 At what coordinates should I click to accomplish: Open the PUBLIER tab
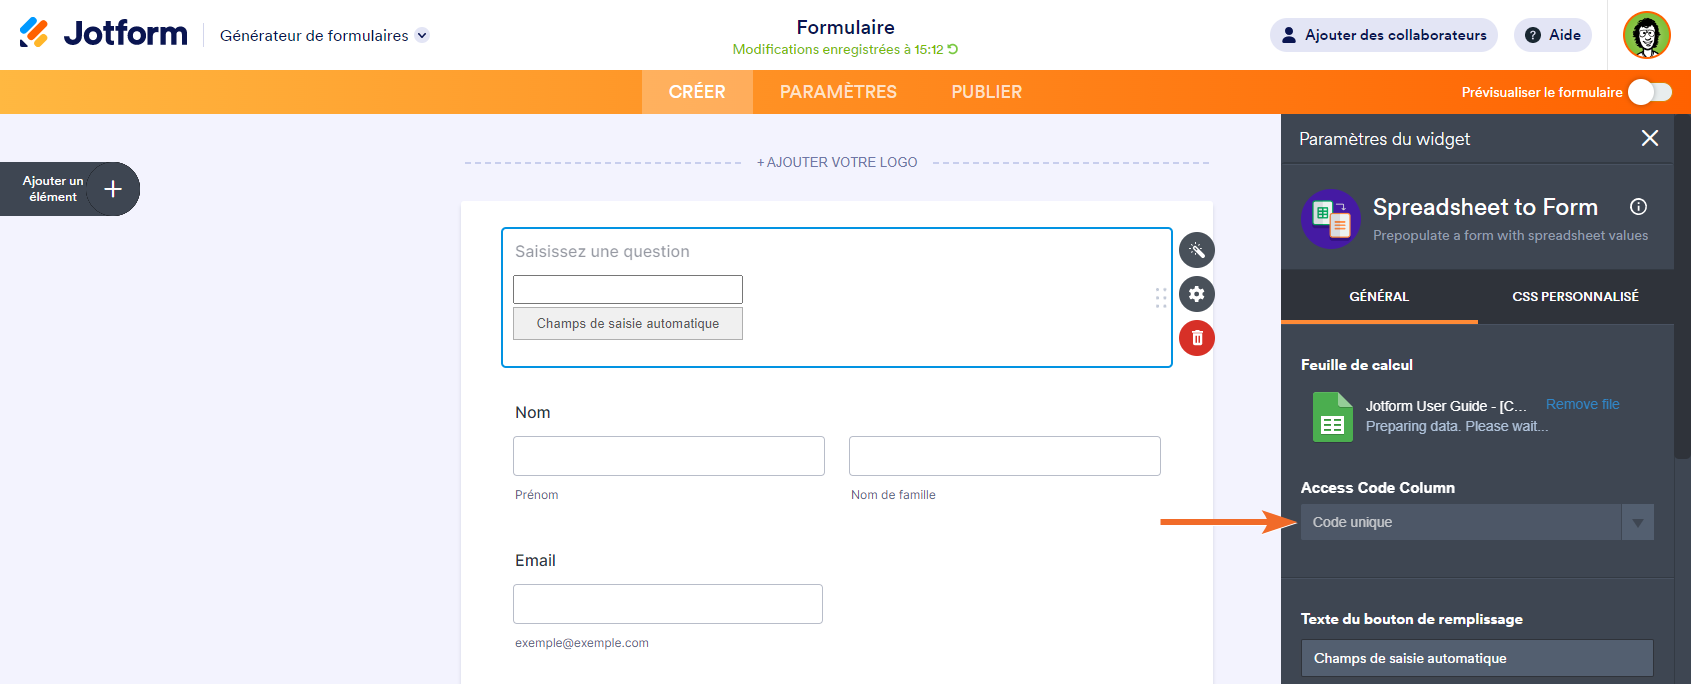[986, 92]
